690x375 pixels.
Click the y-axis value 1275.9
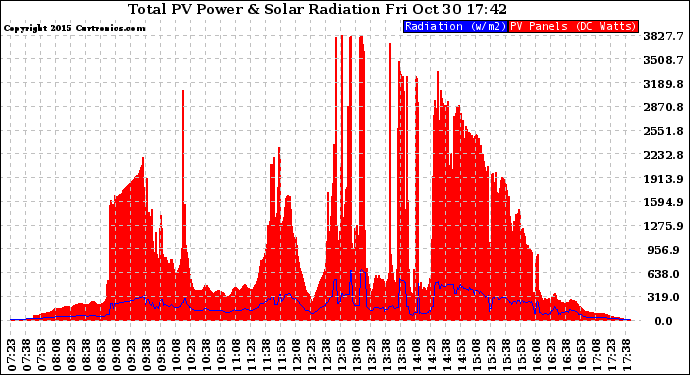(x=664, y=226)
